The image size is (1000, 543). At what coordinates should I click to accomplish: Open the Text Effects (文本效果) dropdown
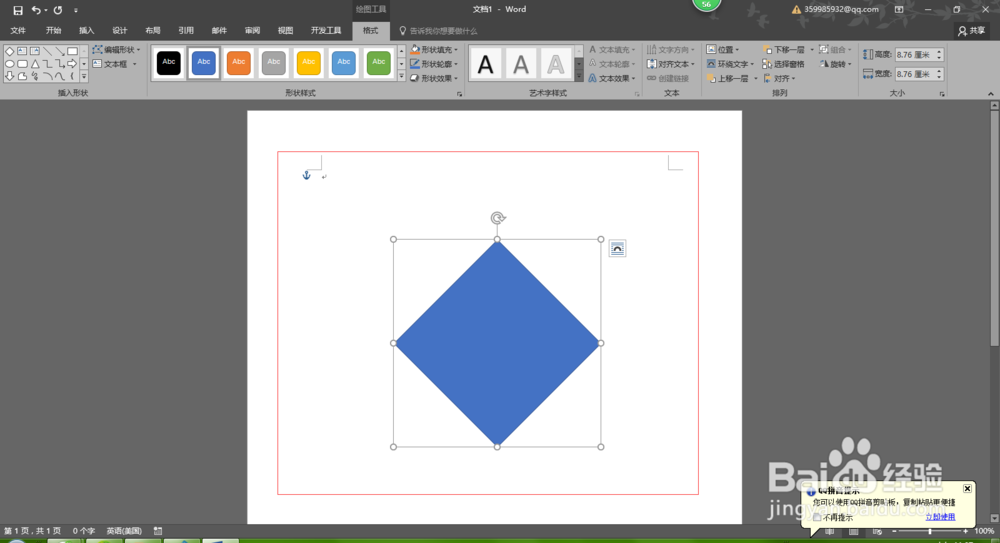pyautogui.click(x=612, y=78)
